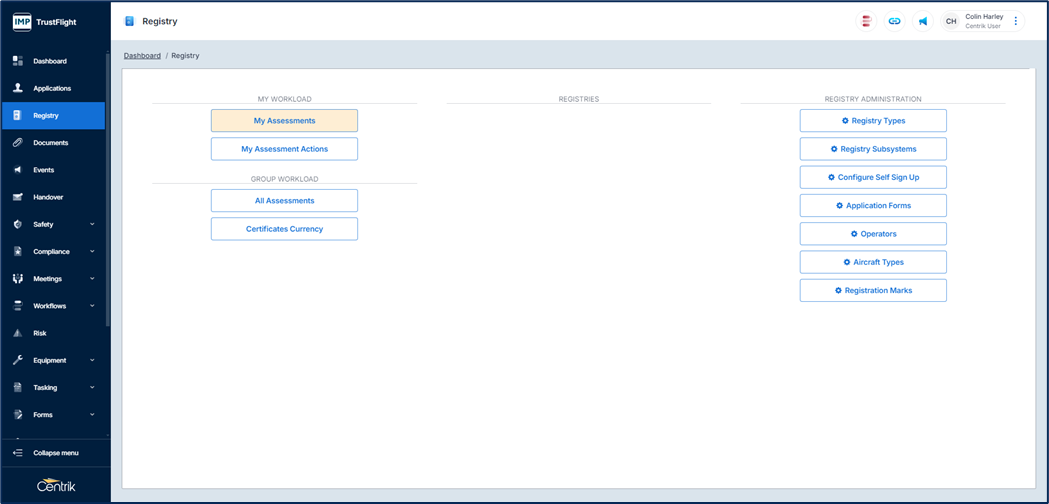Open Registry Types administration
Screen dimensions: 1049x504
point(873,121)
